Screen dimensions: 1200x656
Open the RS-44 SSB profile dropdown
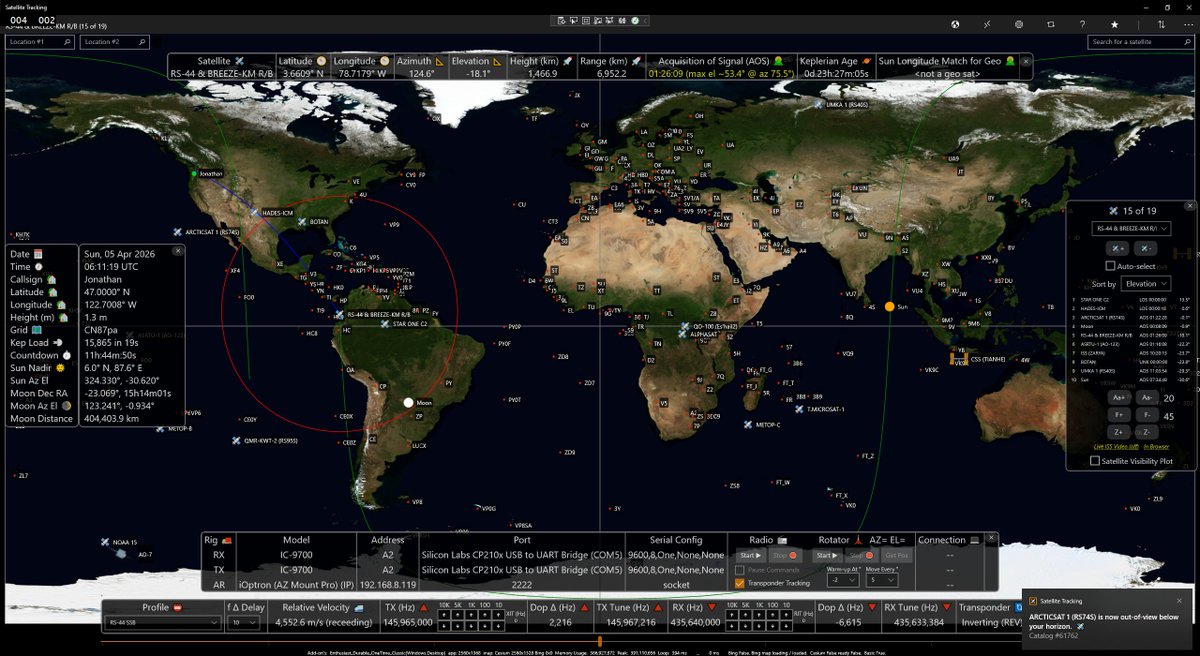[165, 623]
